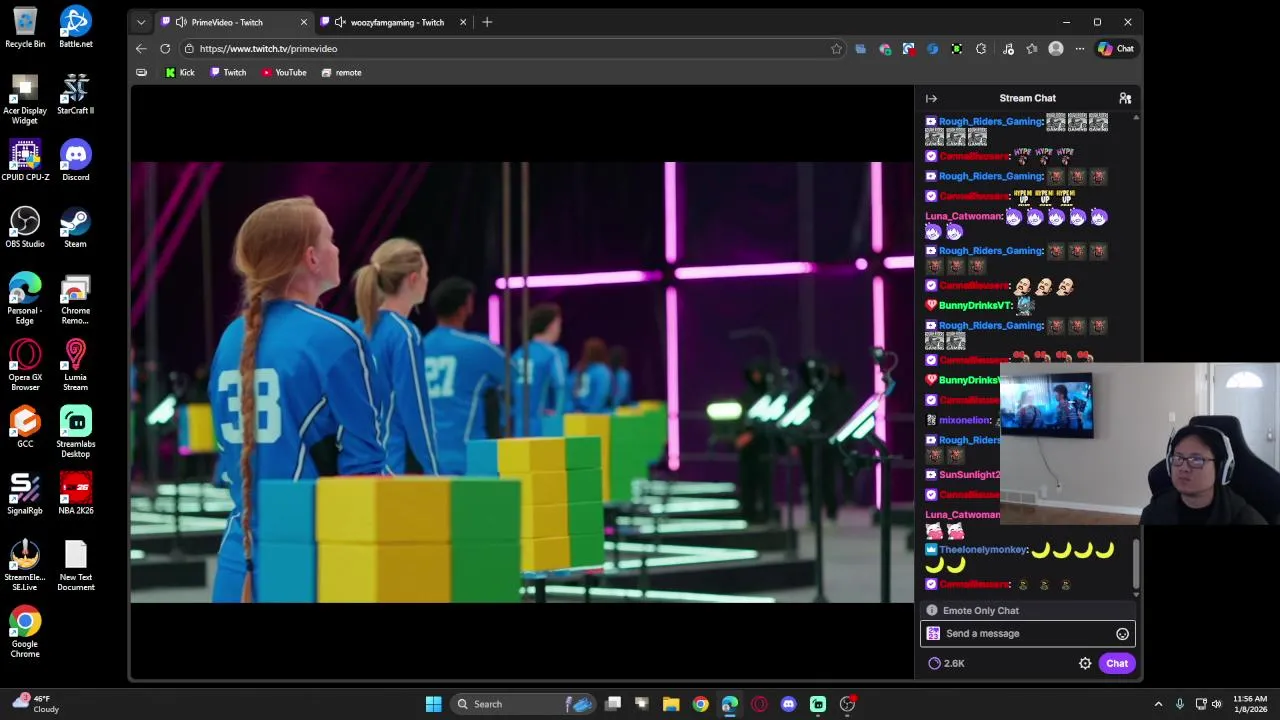Open Edge Copilot Chat button
Viewport: 1280px width, 720px height.
click(1116, 48)
